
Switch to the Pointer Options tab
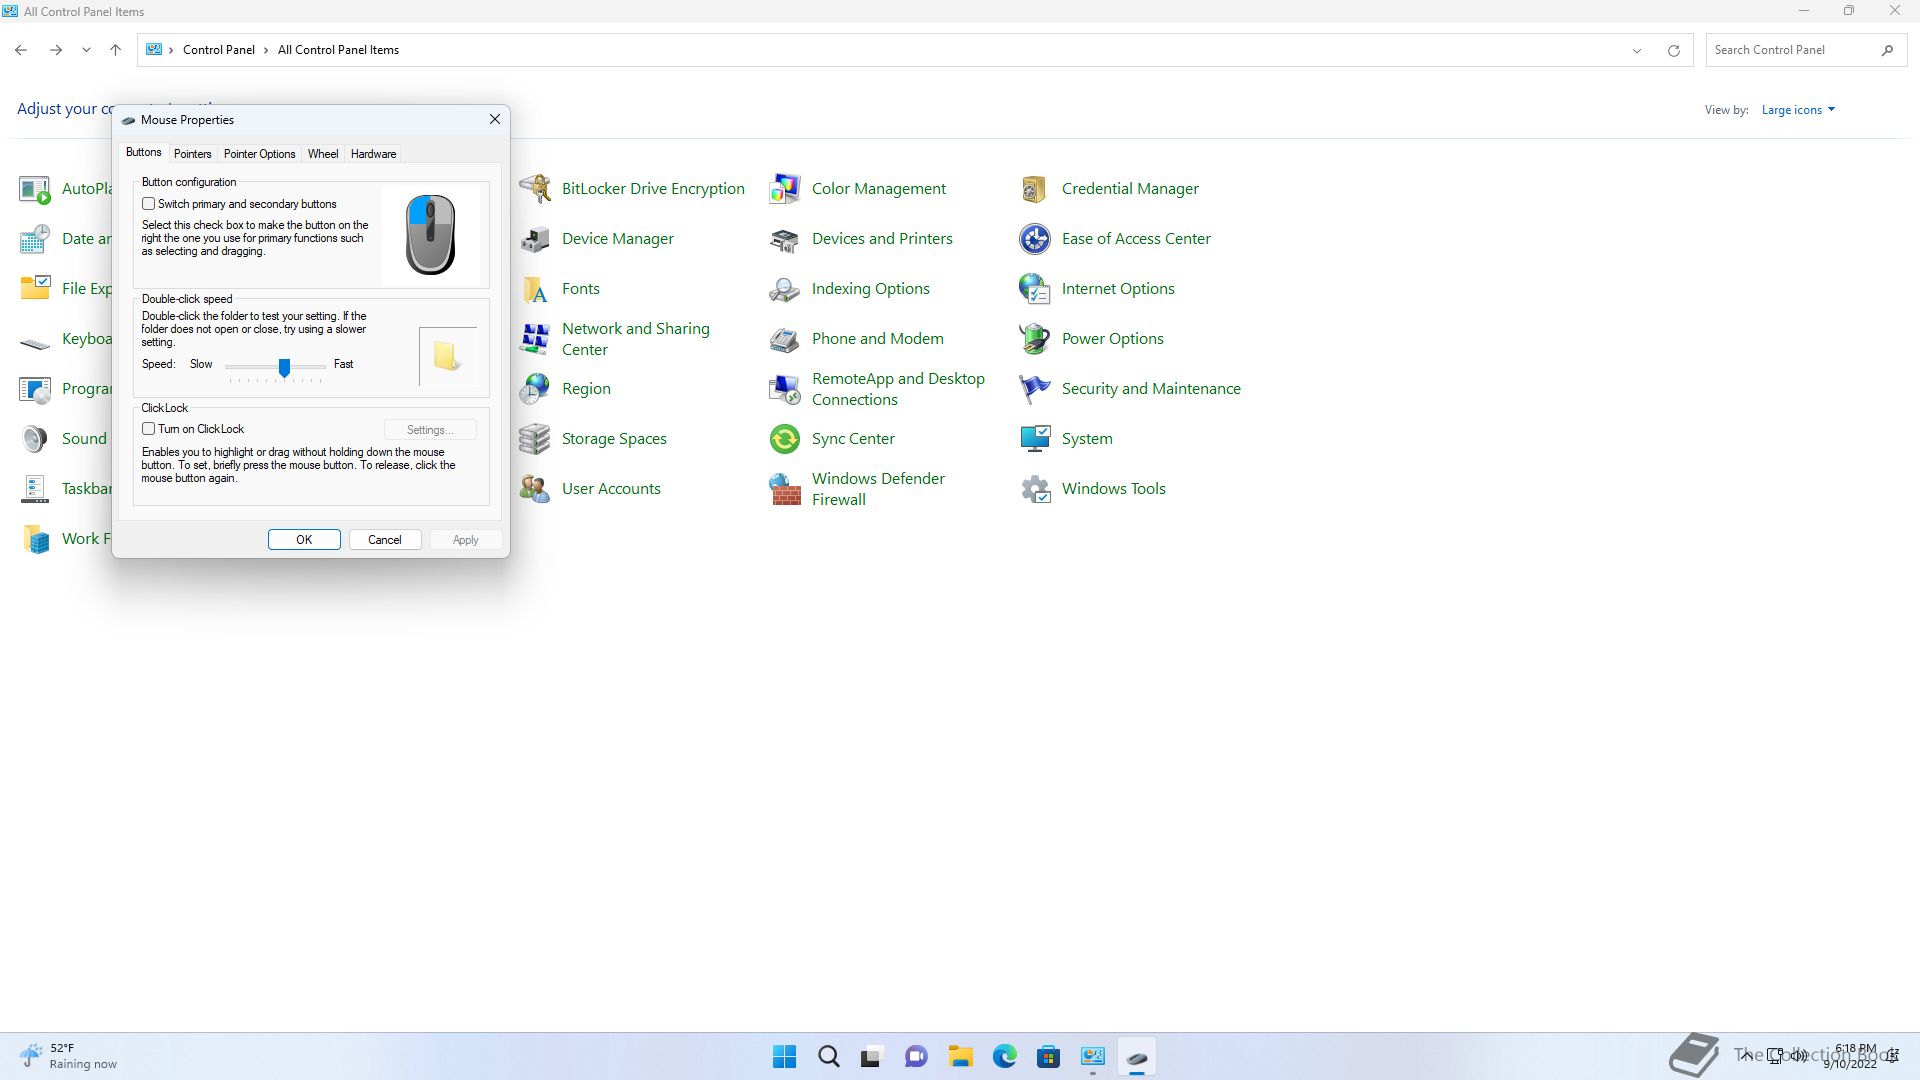pyautogui.click(x=259, y=154)
